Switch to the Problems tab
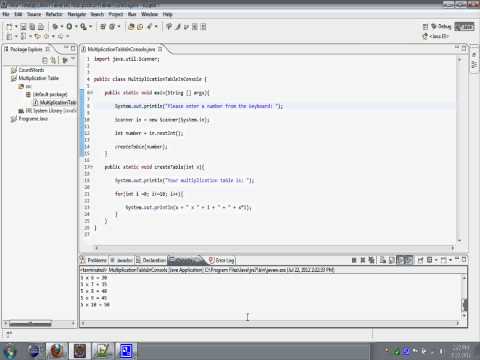Image resolution: width=480 pixels, height=360 pixels. click(x=94, y=260)
